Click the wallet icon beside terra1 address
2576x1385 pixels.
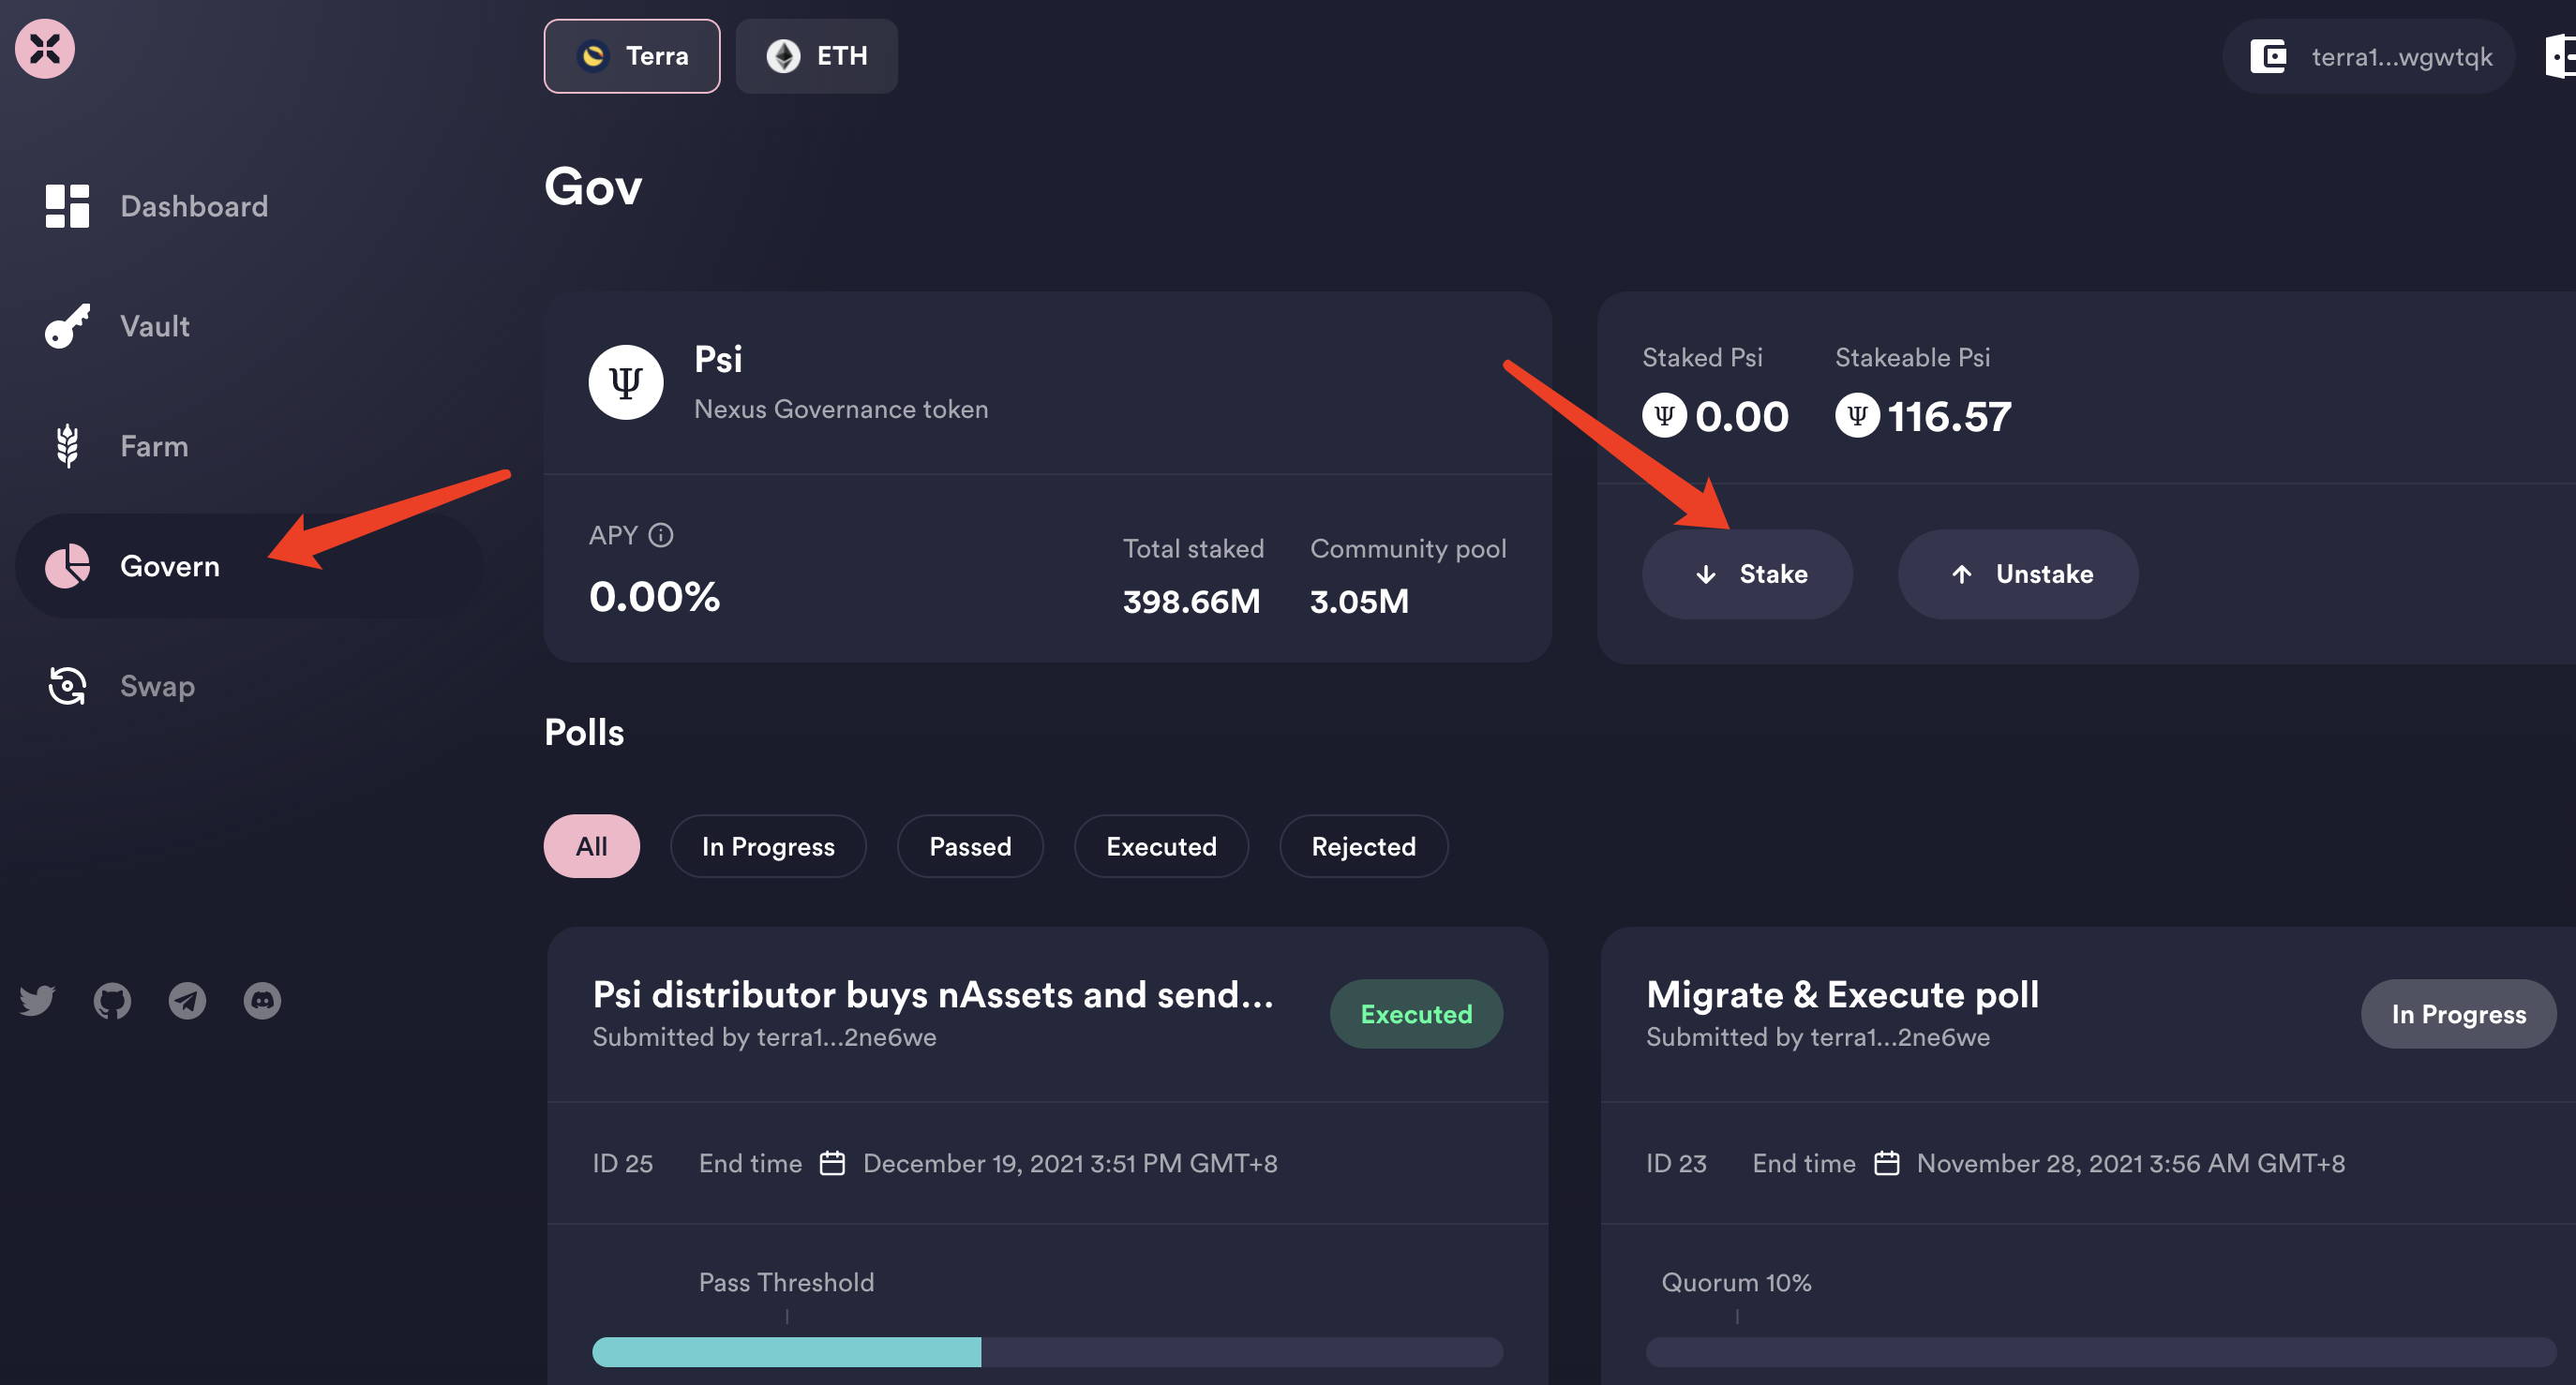click(2268, 56)
